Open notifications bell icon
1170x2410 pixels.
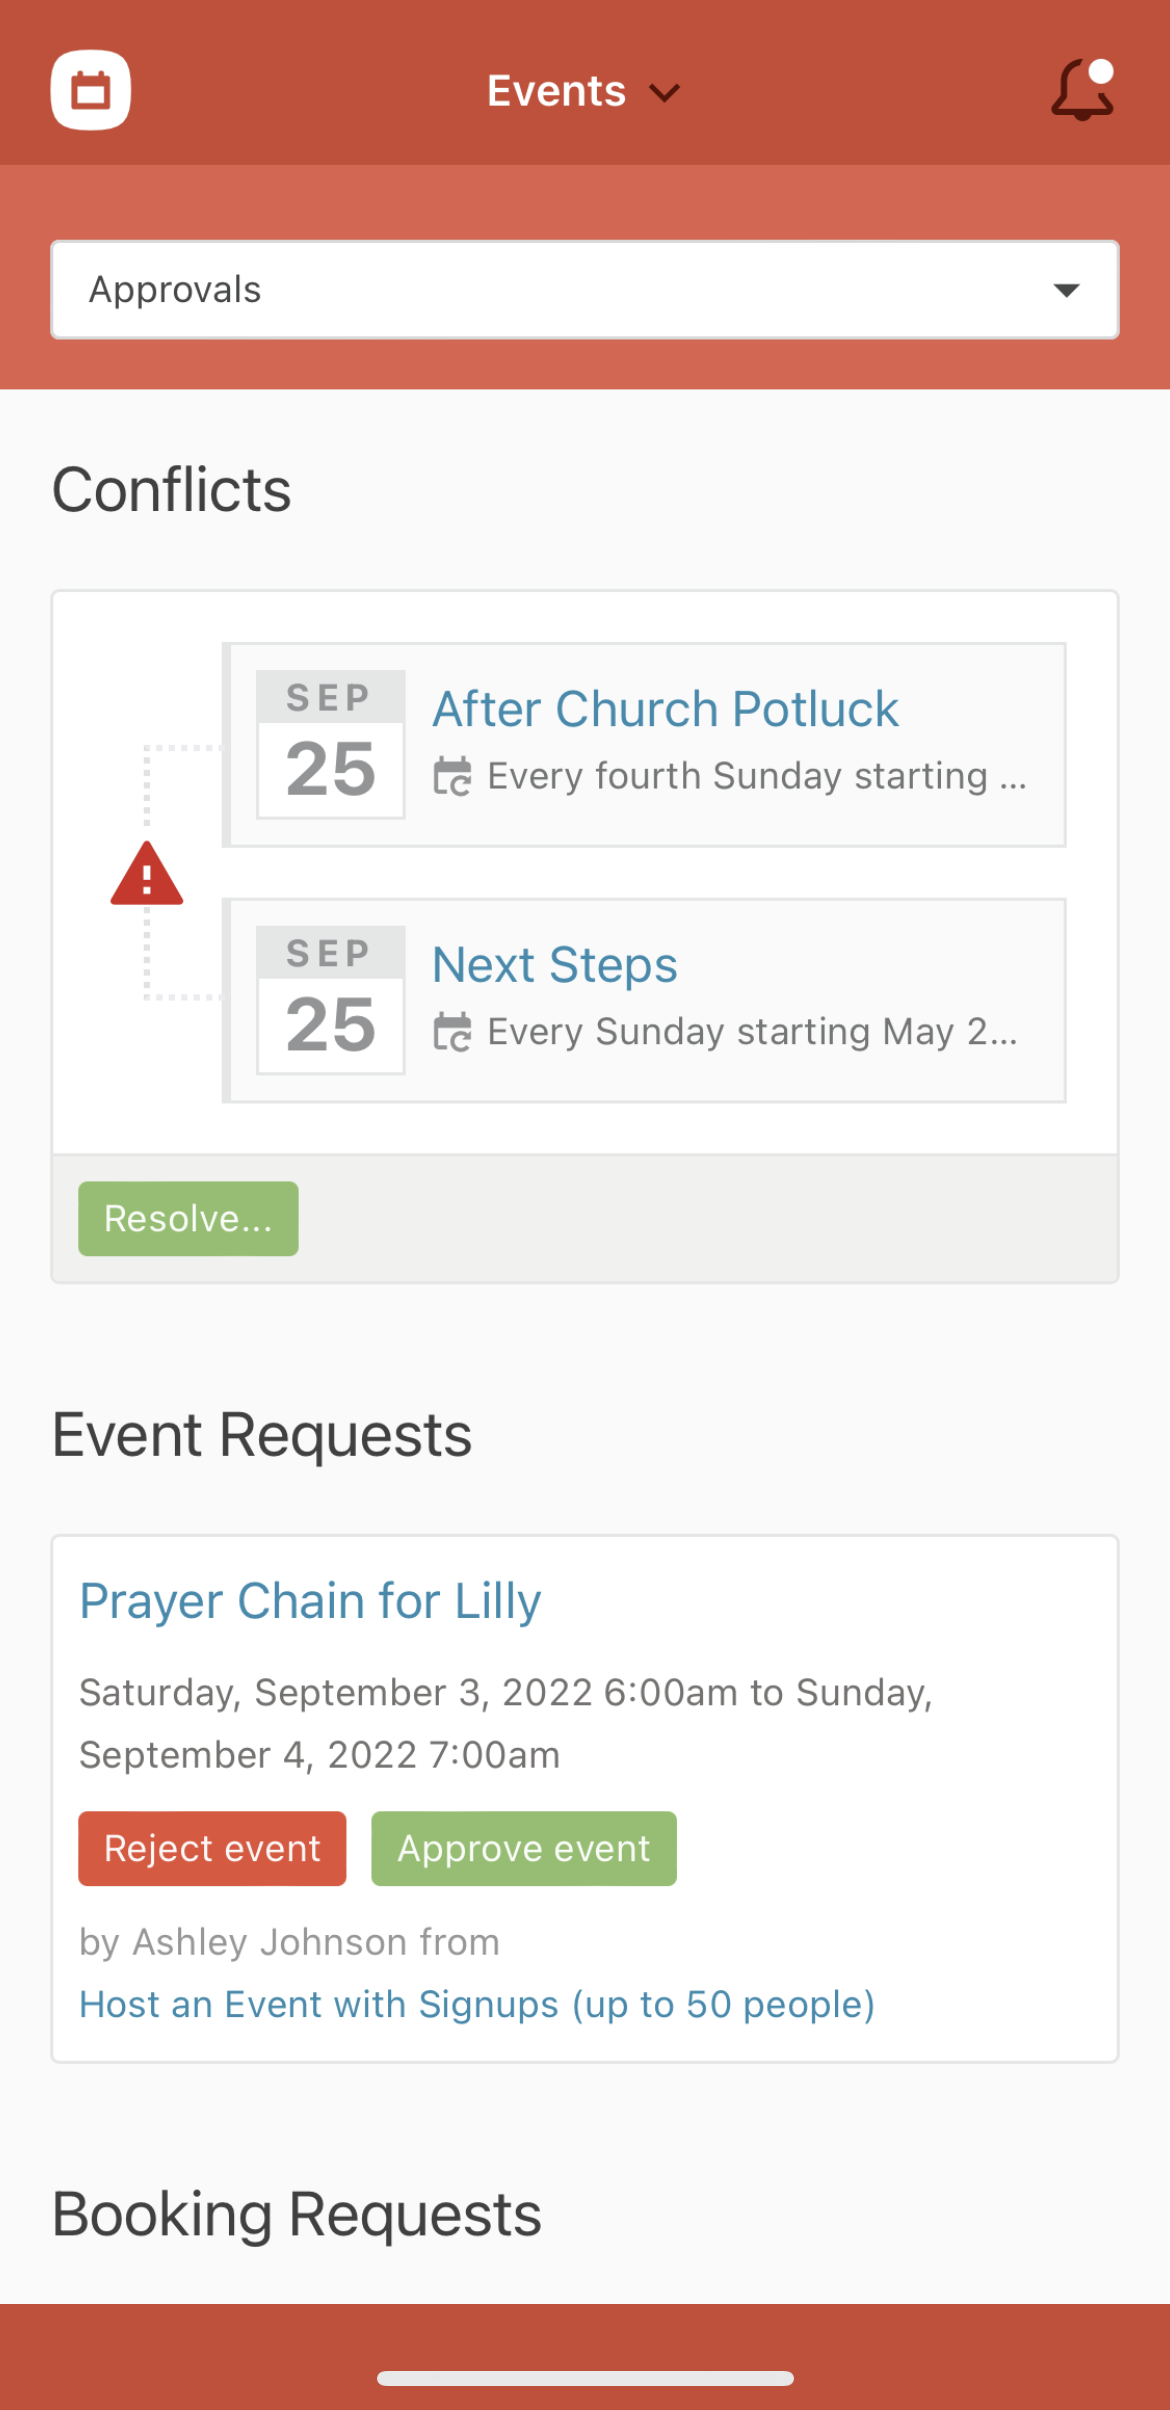tap(1083, 90)
